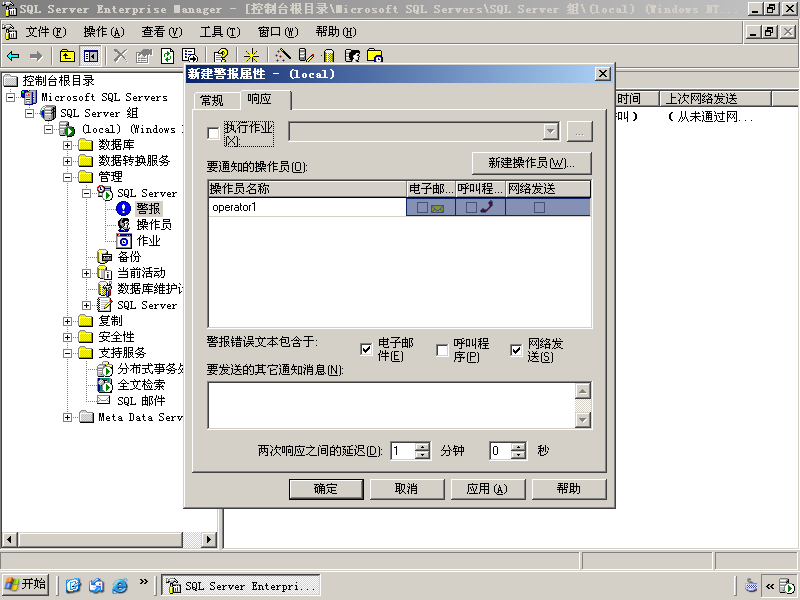Click the 取消 cancel button
The height and width of the screenshot is (600, 800).
click(407, 489)
